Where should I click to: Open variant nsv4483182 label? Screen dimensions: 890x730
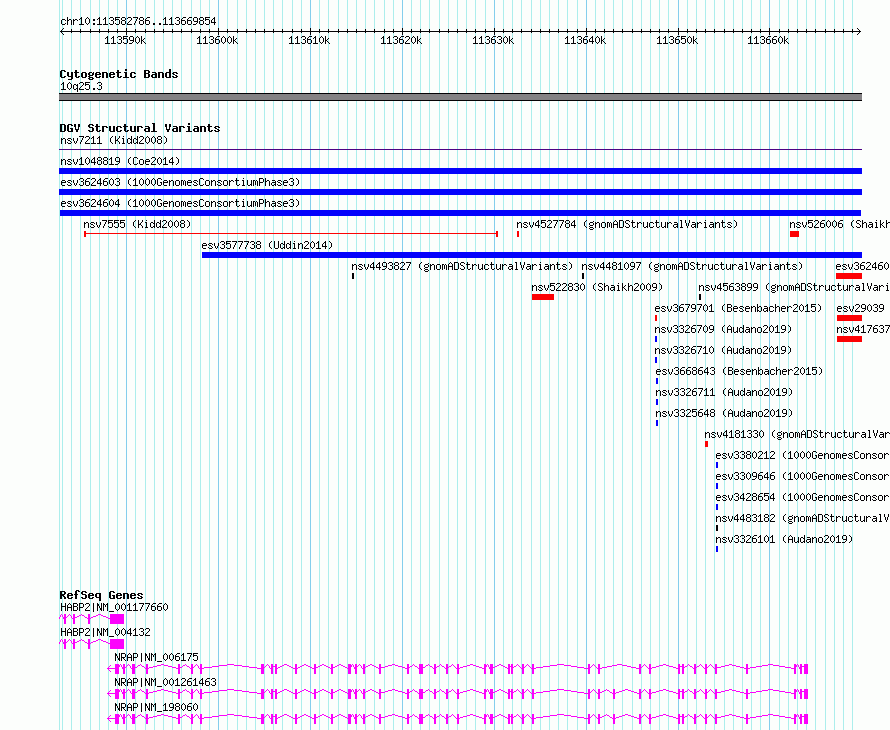[802, 518]
